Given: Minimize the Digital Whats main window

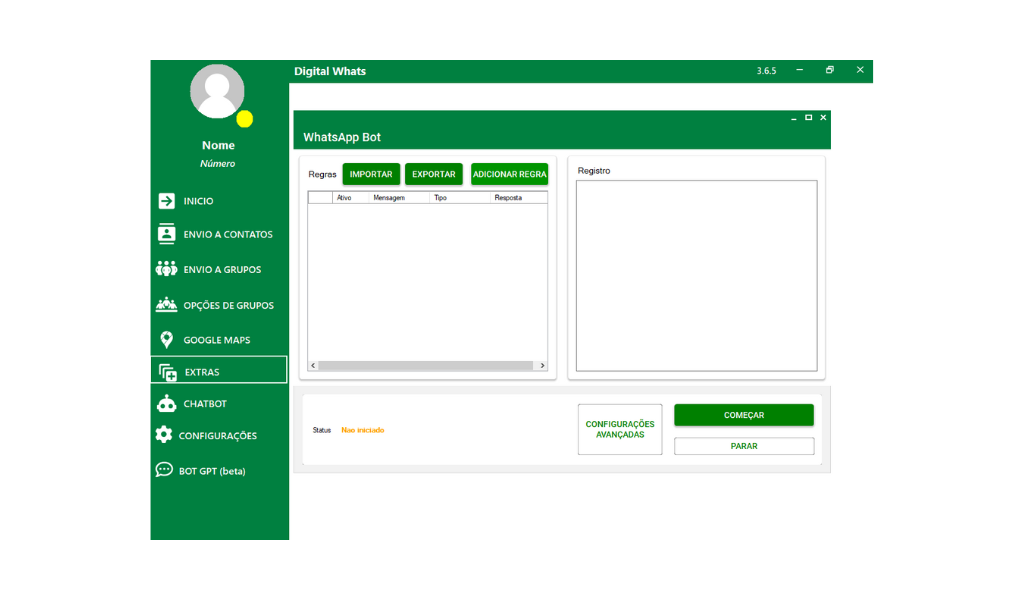Looking at the screenshot, I should (799, 70).
